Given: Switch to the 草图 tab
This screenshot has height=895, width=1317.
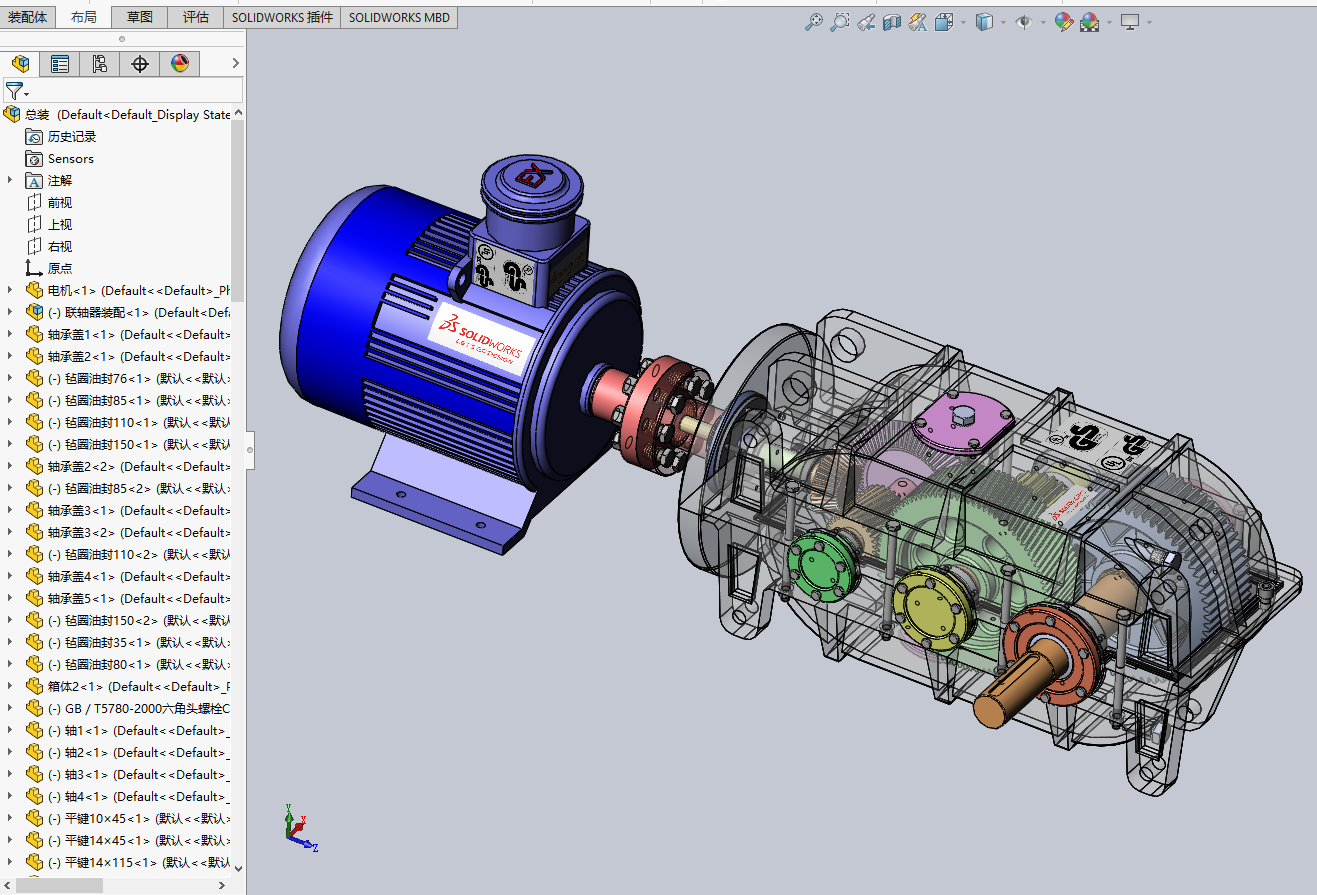Looking at the screenshot, I should point(140,17).
